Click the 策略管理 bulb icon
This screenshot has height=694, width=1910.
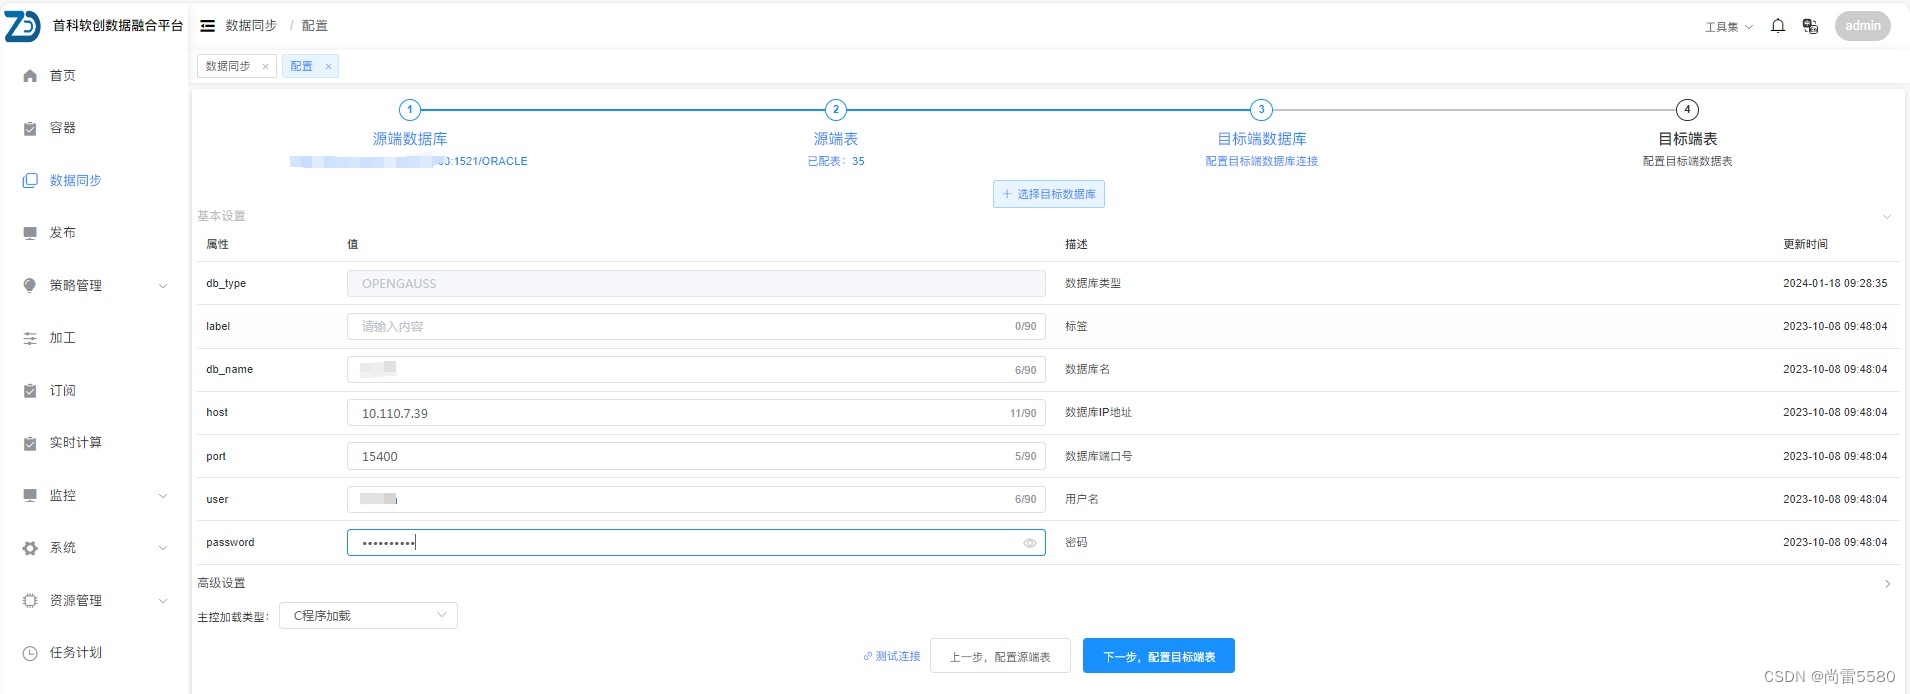30,285
